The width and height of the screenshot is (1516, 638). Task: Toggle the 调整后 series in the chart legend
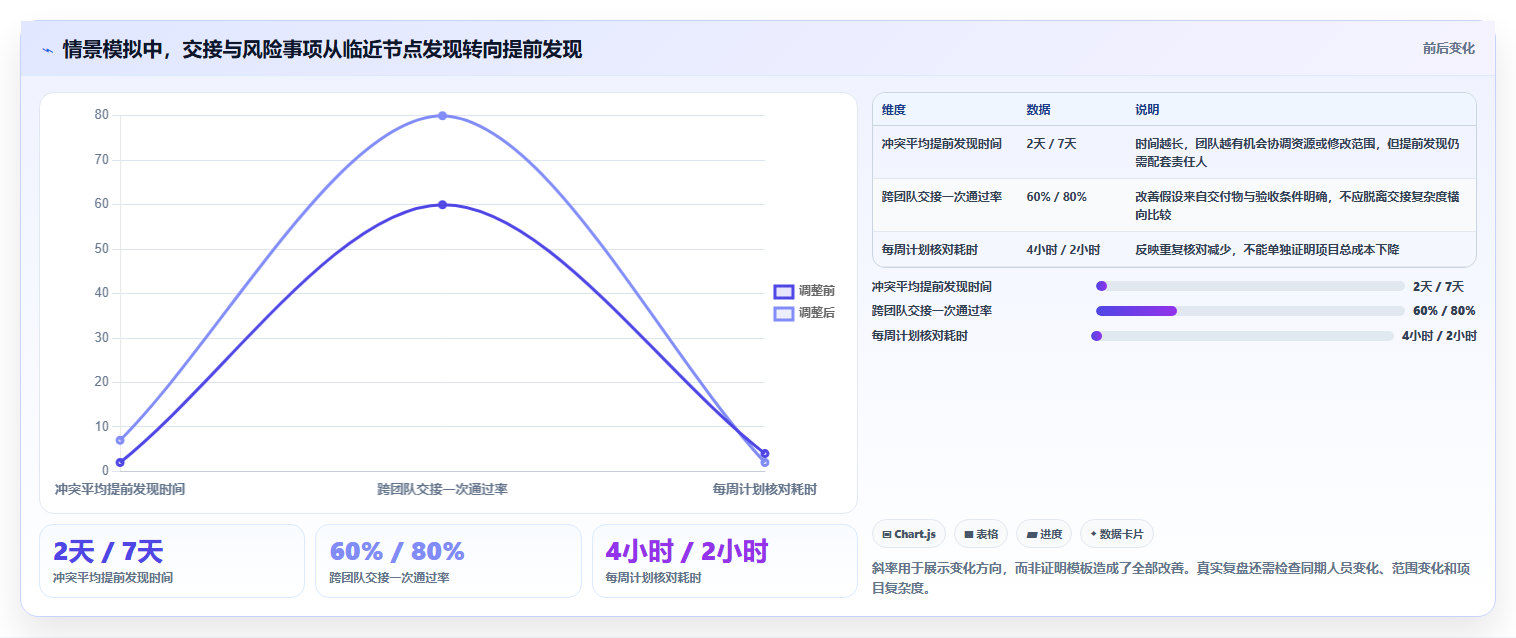pyautogui.click(x=804, y=313)
